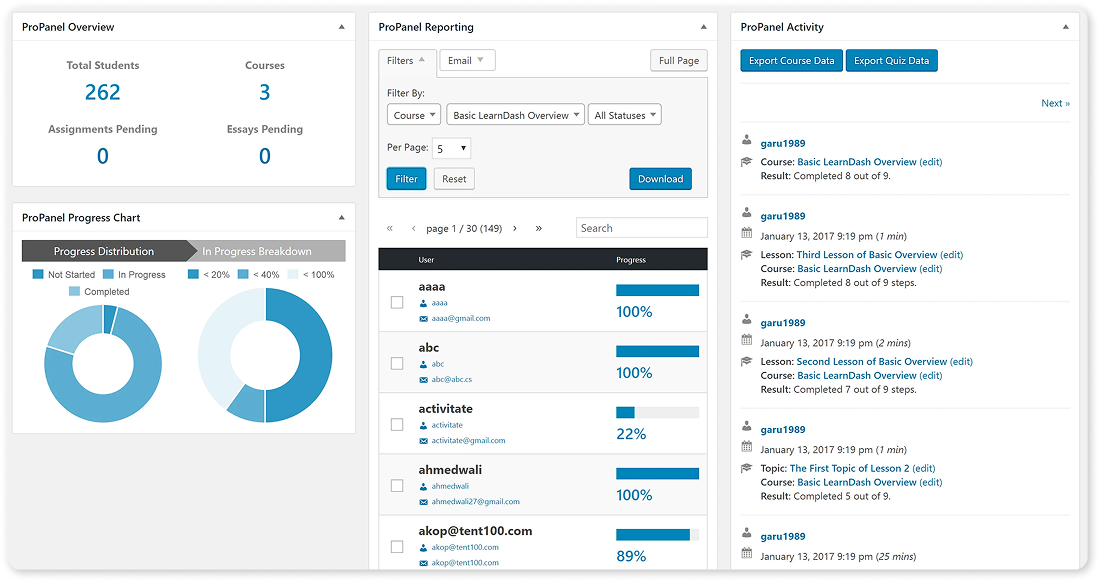The image size is (1100, 583).
Task: Click calendar icon beside 9:19 pm (2 mins)
Action: (x=746, y=340)
